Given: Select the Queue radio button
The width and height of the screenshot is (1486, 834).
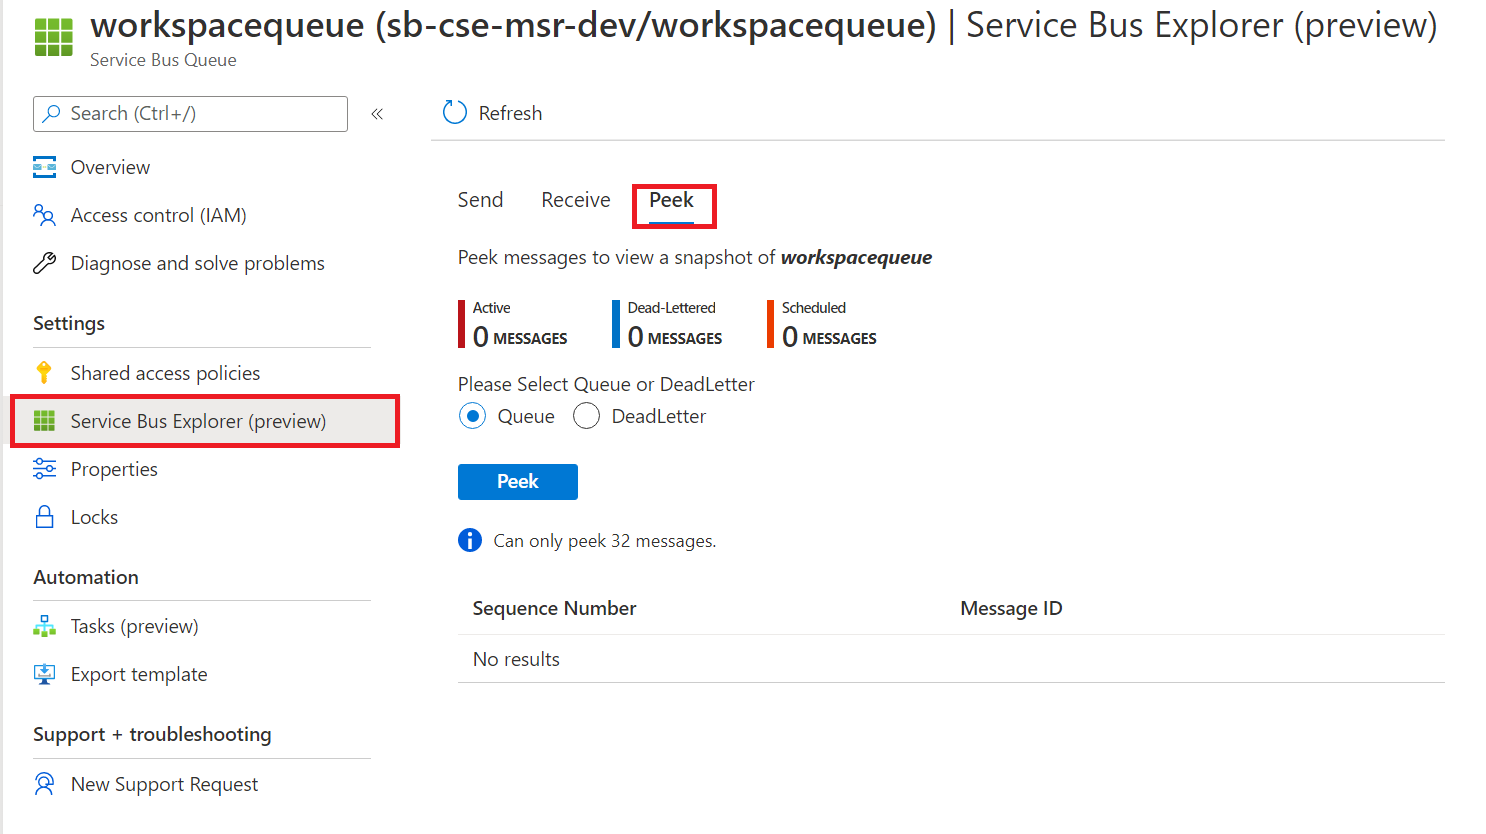Looking at the screenshot, I should point(472,415).
